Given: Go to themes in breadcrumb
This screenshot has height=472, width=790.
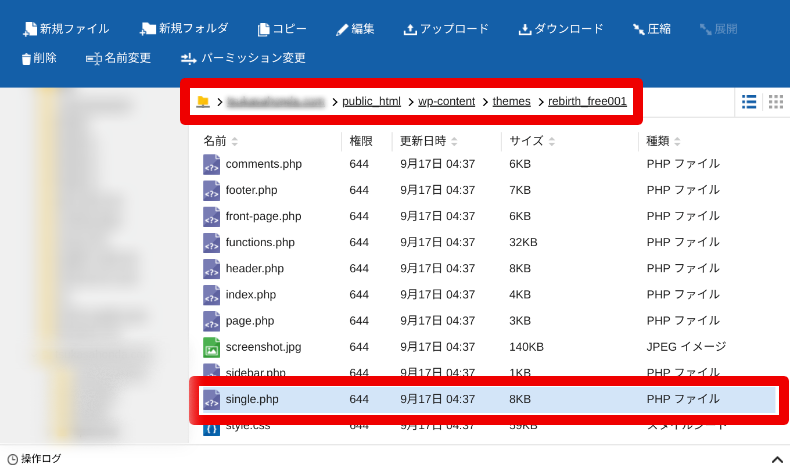Looking at the screenshot, I should click(x=511, y=101).
